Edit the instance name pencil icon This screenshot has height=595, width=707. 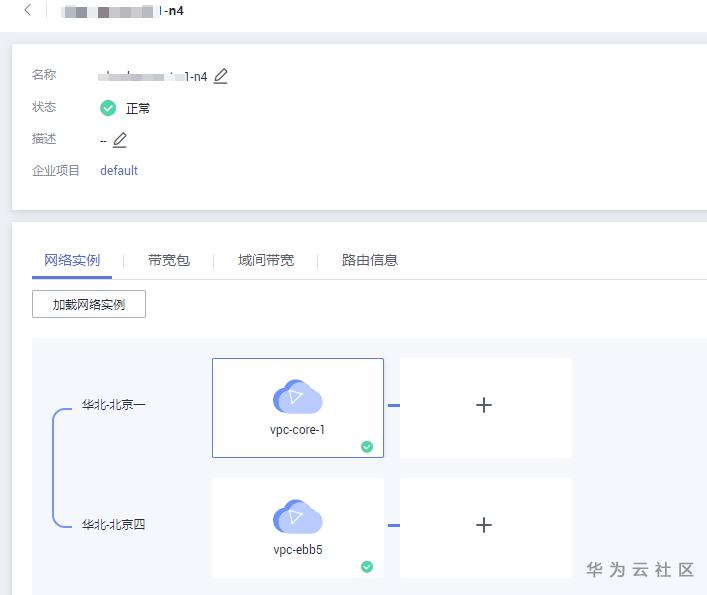point(221,76)
